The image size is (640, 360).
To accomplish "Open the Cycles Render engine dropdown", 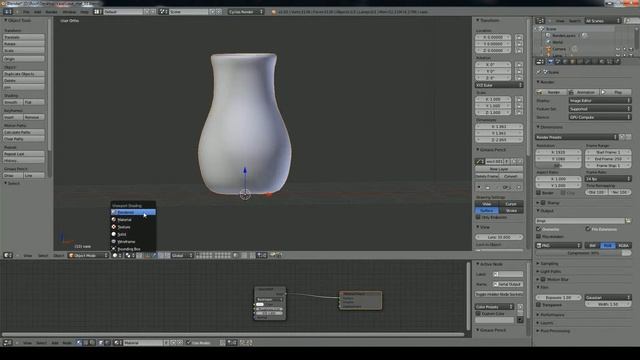I will click(246, 12).
